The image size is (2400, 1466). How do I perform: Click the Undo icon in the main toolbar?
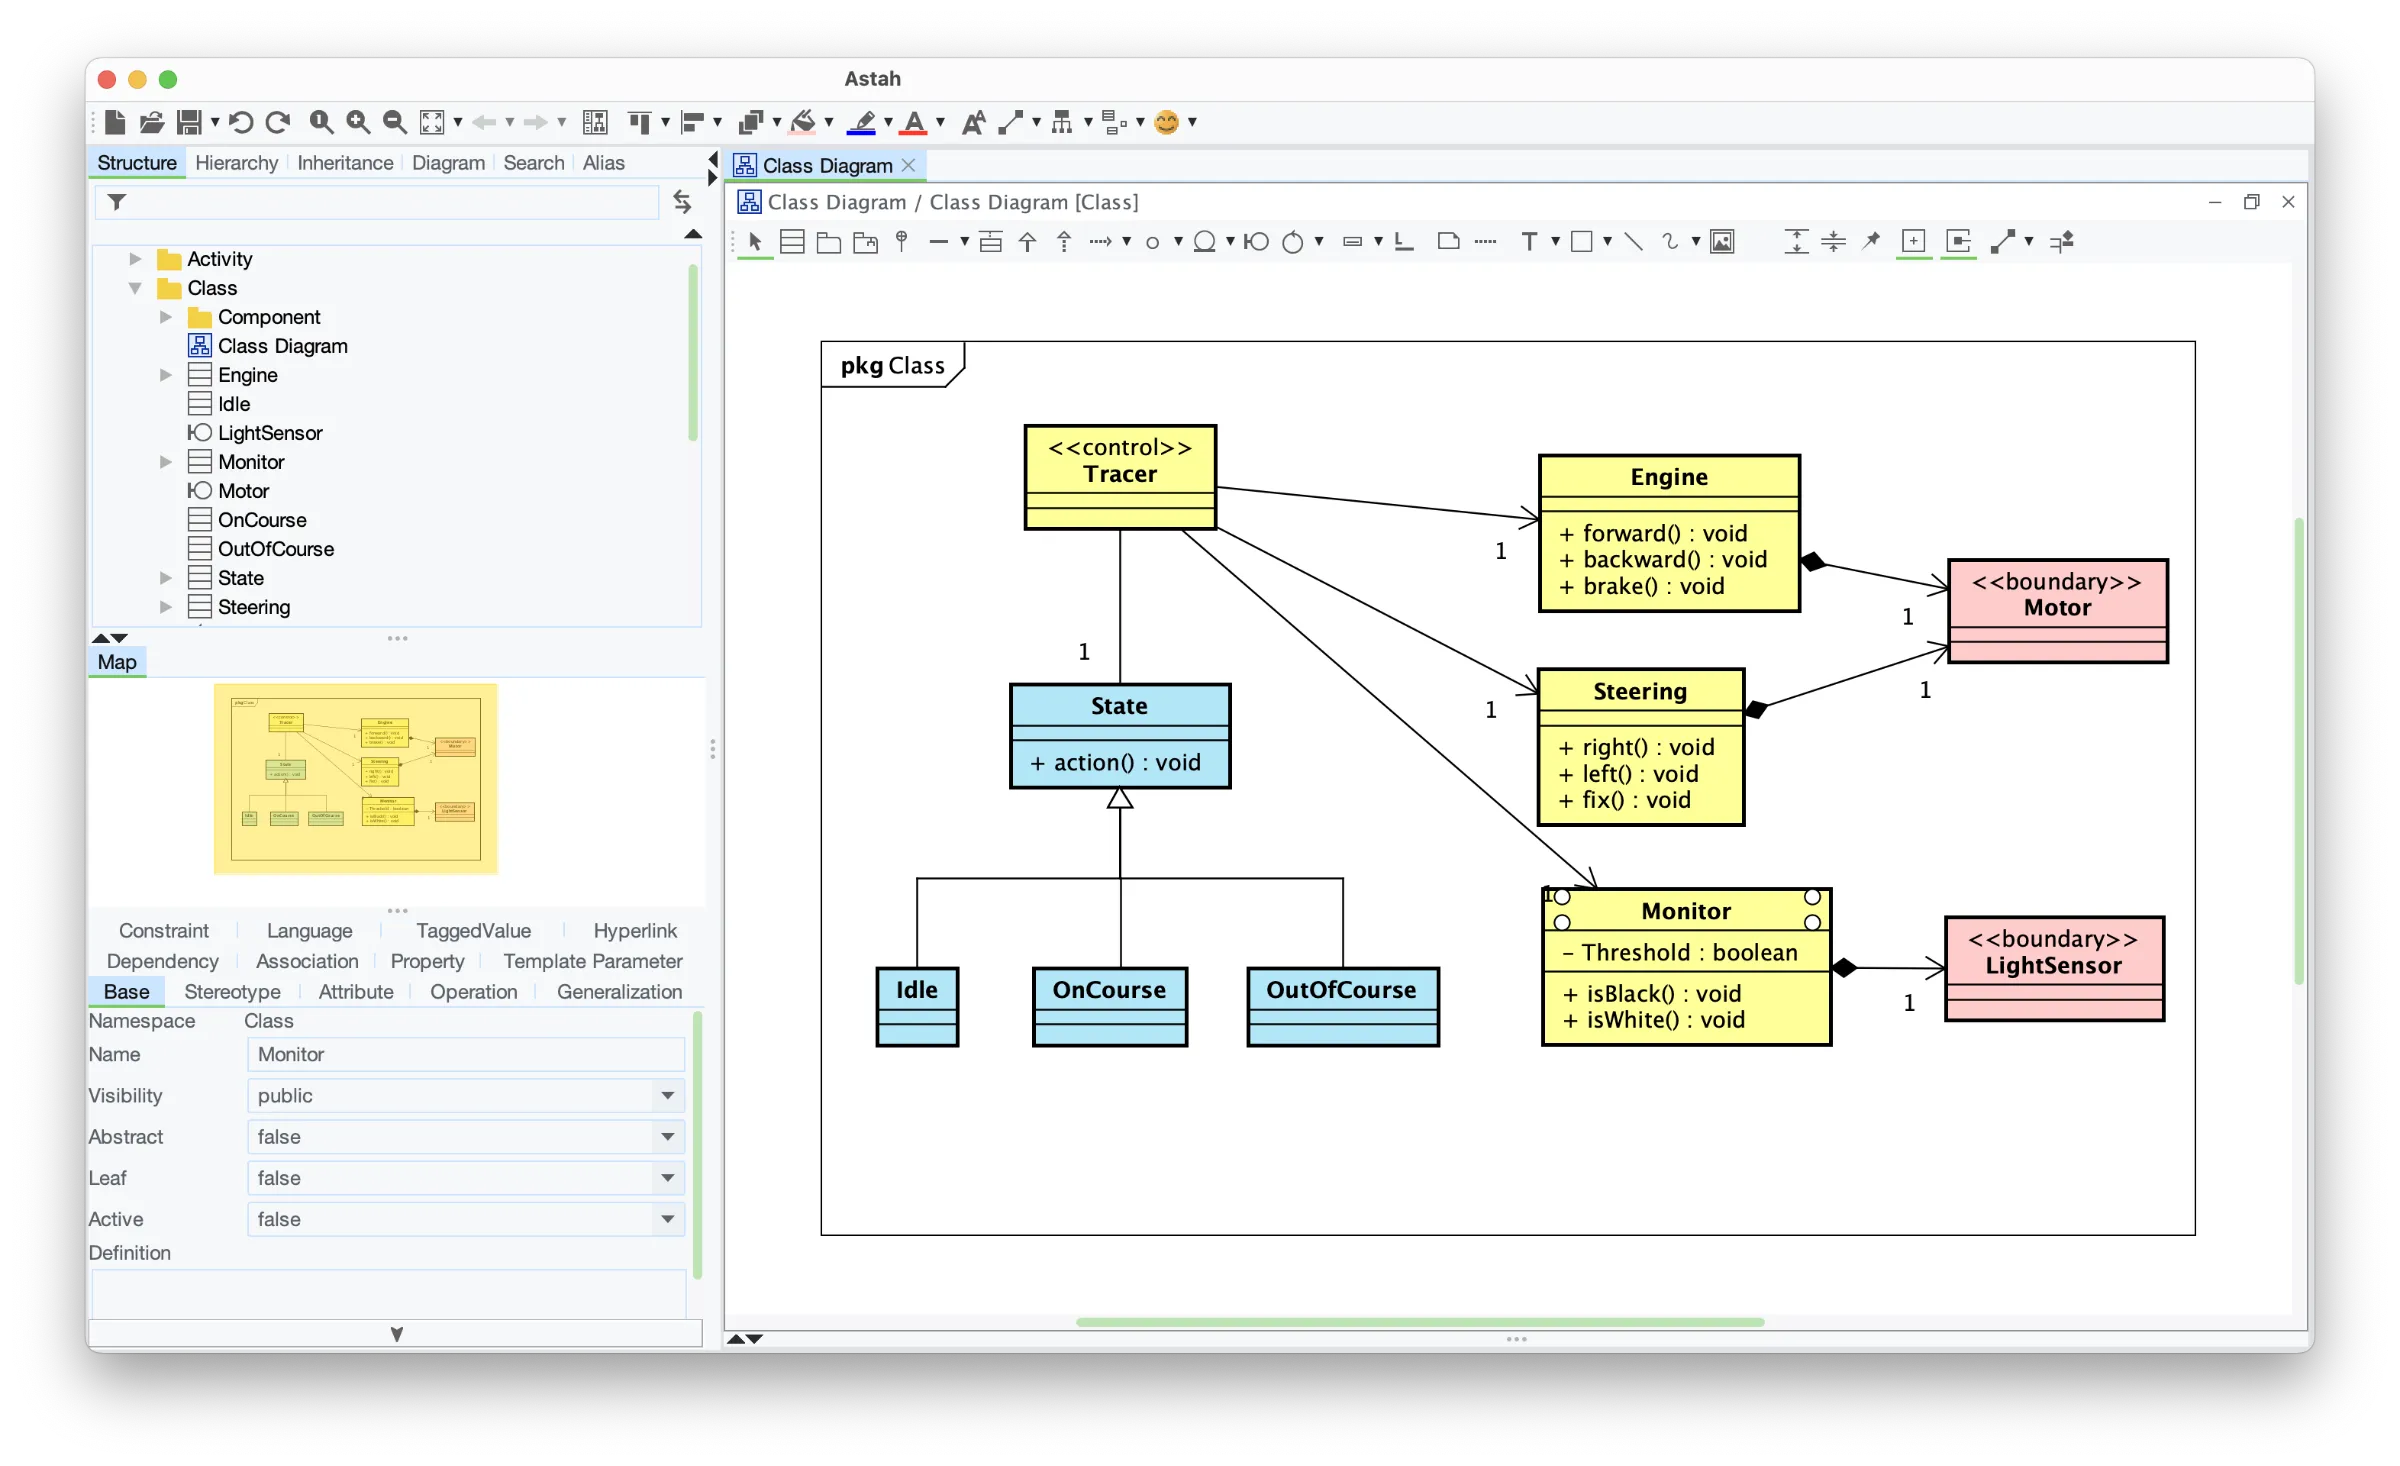pyautogui.click(x=240, y=121)
